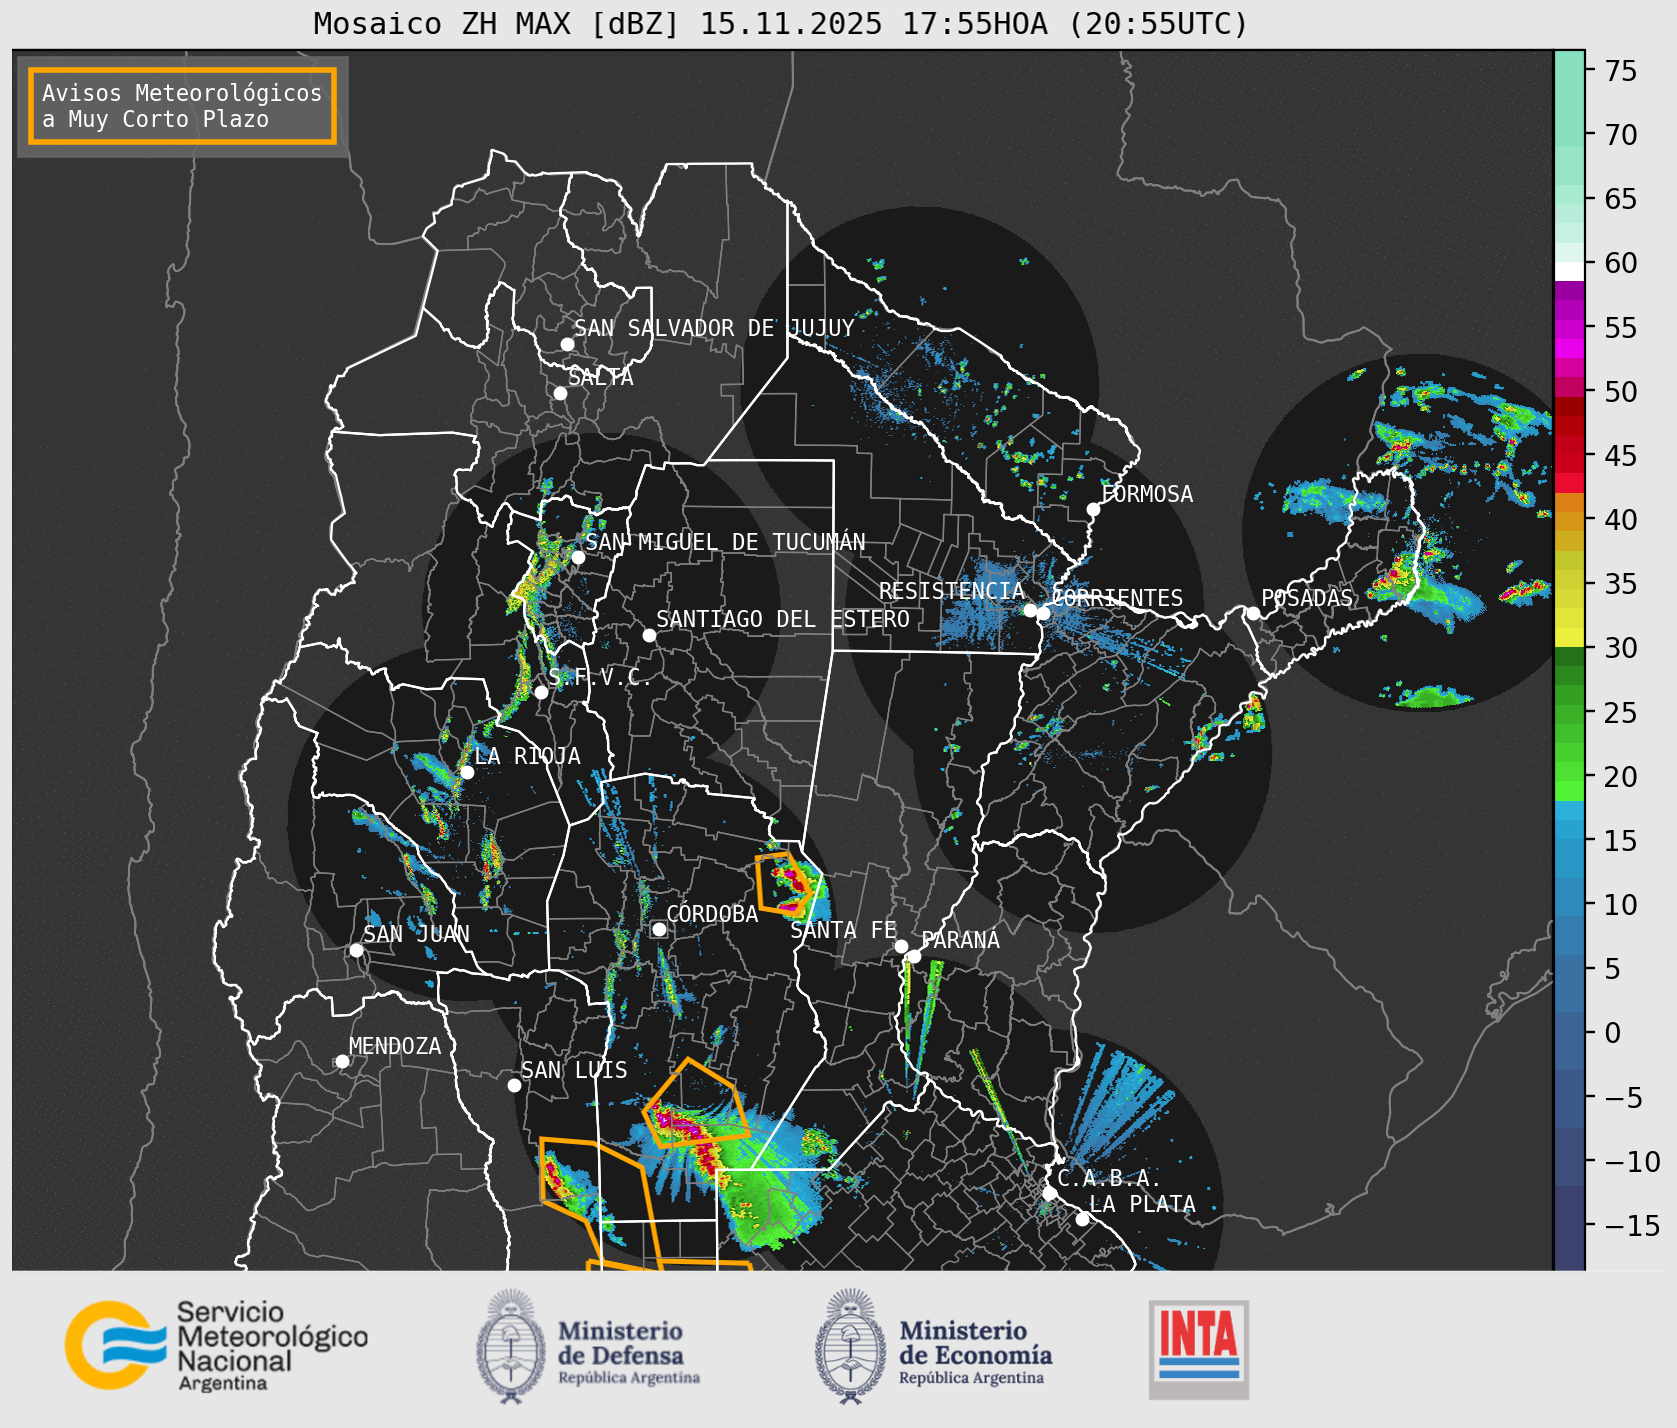The width and height of the screenshot is (1677, 1428).
Task: Click the Posadas city dot
Action: pos(1253,613)
